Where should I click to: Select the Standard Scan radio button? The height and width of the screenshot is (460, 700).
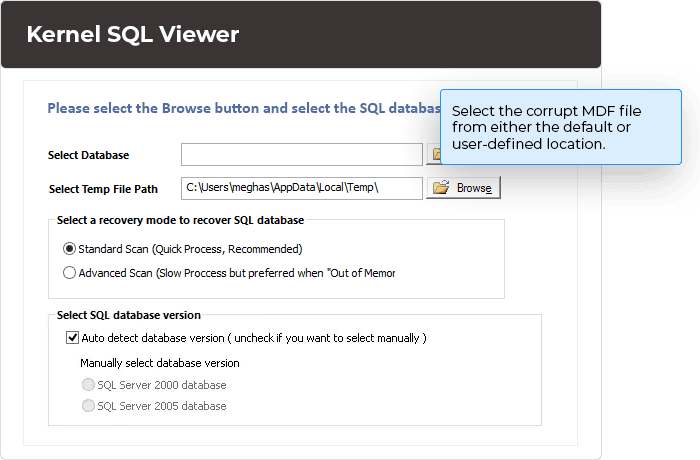point(69,249)
